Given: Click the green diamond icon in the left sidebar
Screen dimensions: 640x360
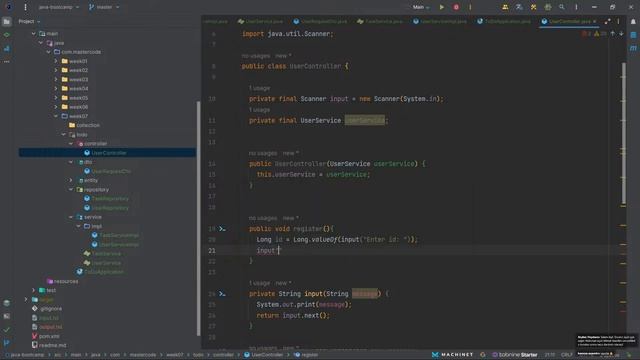Looking at the screenshot, I should click(x=7, y=35).
